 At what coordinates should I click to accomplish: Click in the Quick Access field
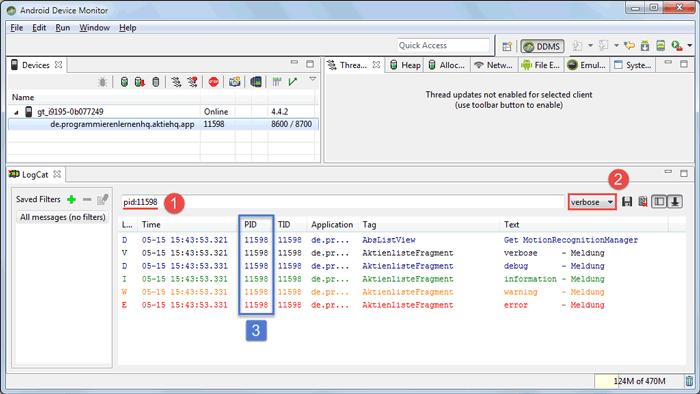point(443,46)
